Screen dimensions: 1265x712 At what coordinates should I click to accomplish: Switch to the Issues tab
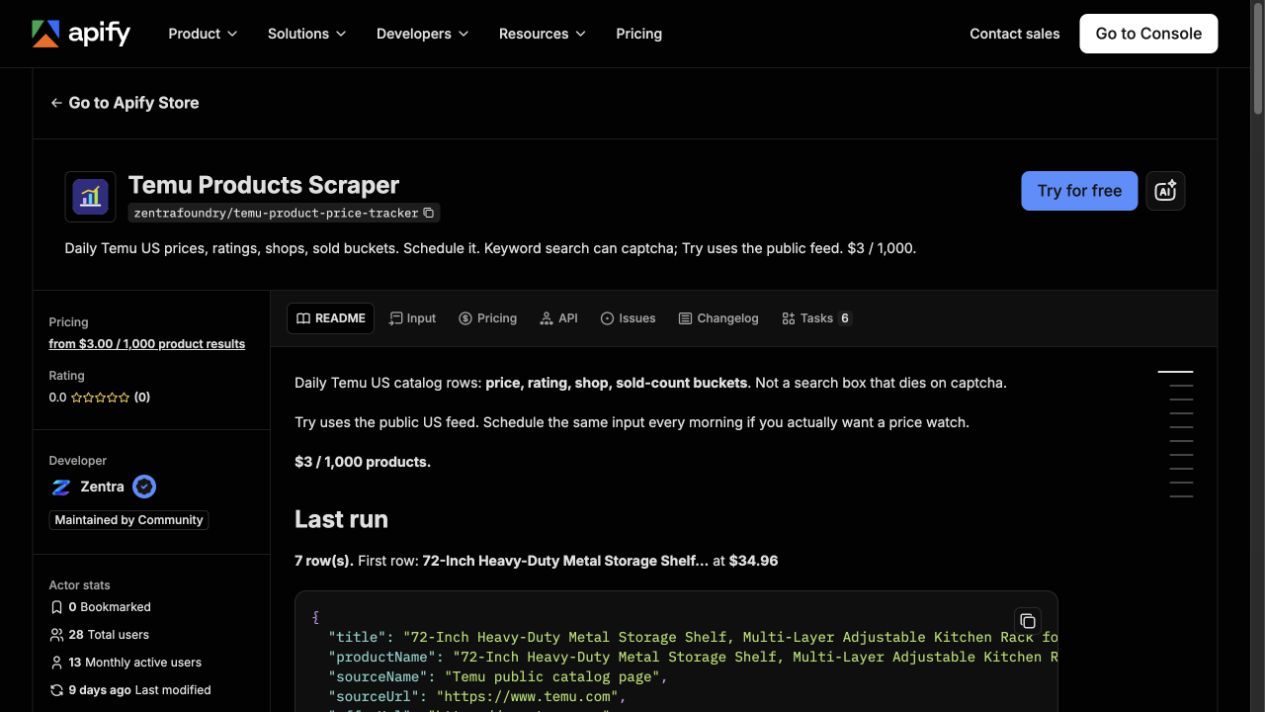pos(628,318)
